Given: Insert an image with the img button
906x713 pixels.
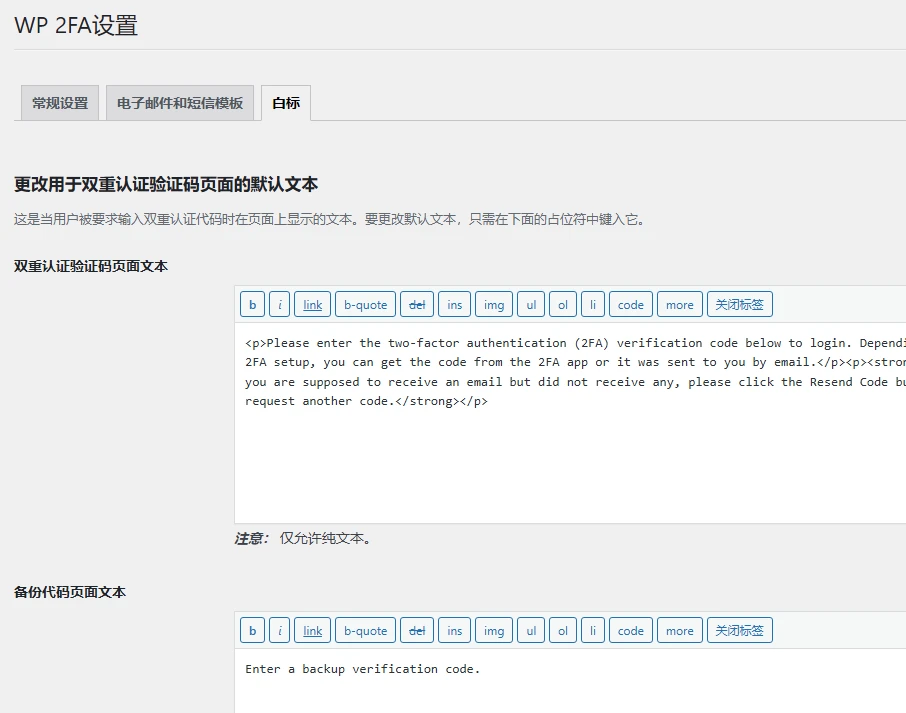Looking at the screenshot, I should [493, 304].
